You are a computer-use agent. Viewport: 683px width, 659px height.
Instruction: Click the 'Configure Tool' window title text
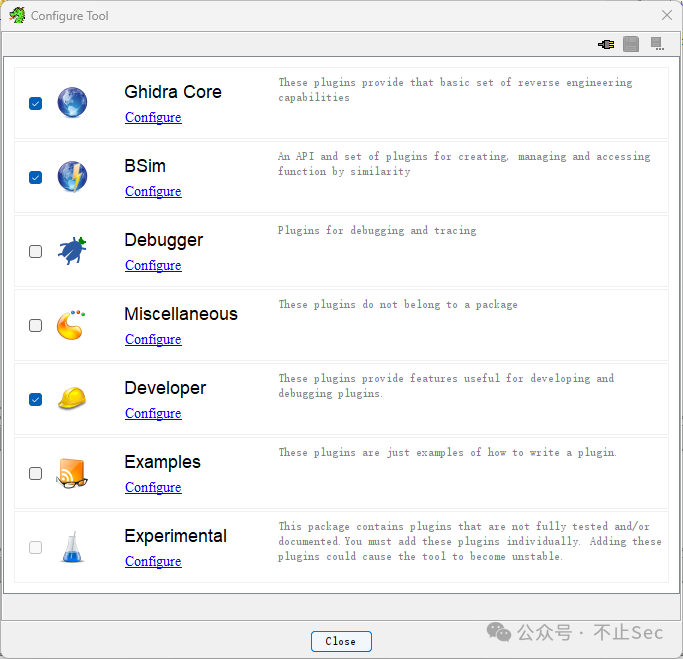pyautogui.click(x=70, y=16)
